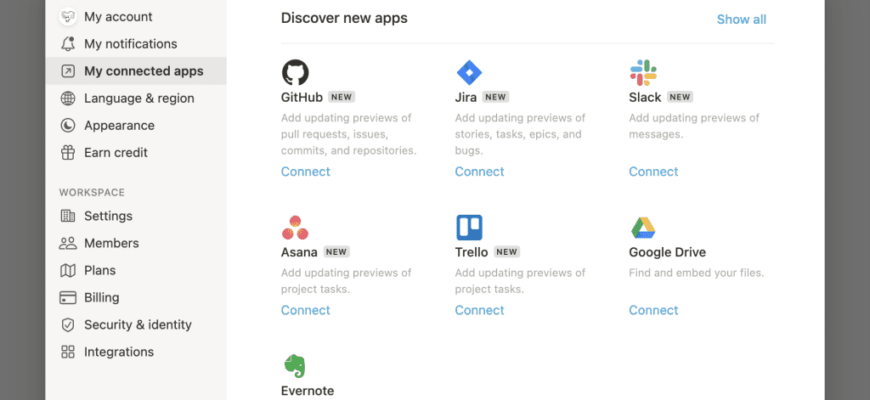Click the bell icon beside My notifications

[68, 44]
